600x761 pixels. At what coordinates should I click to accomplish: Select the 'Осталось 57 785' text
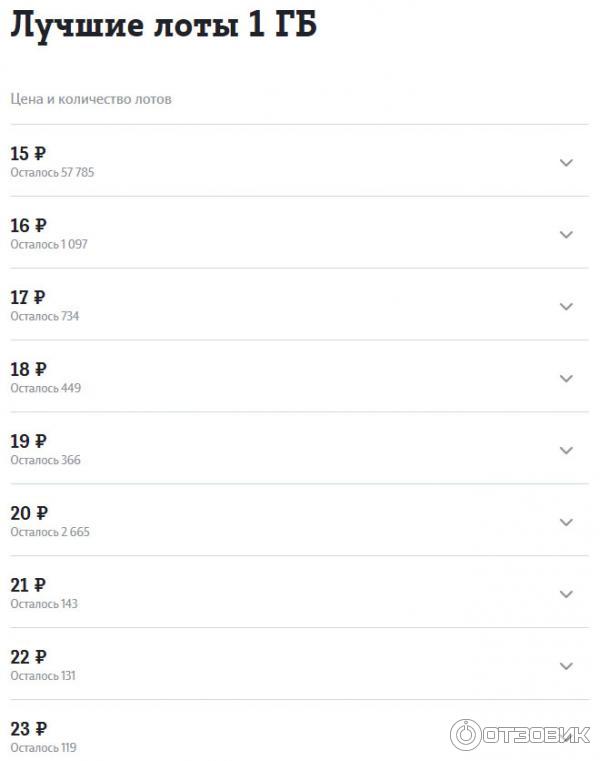(x=52, y=172)
